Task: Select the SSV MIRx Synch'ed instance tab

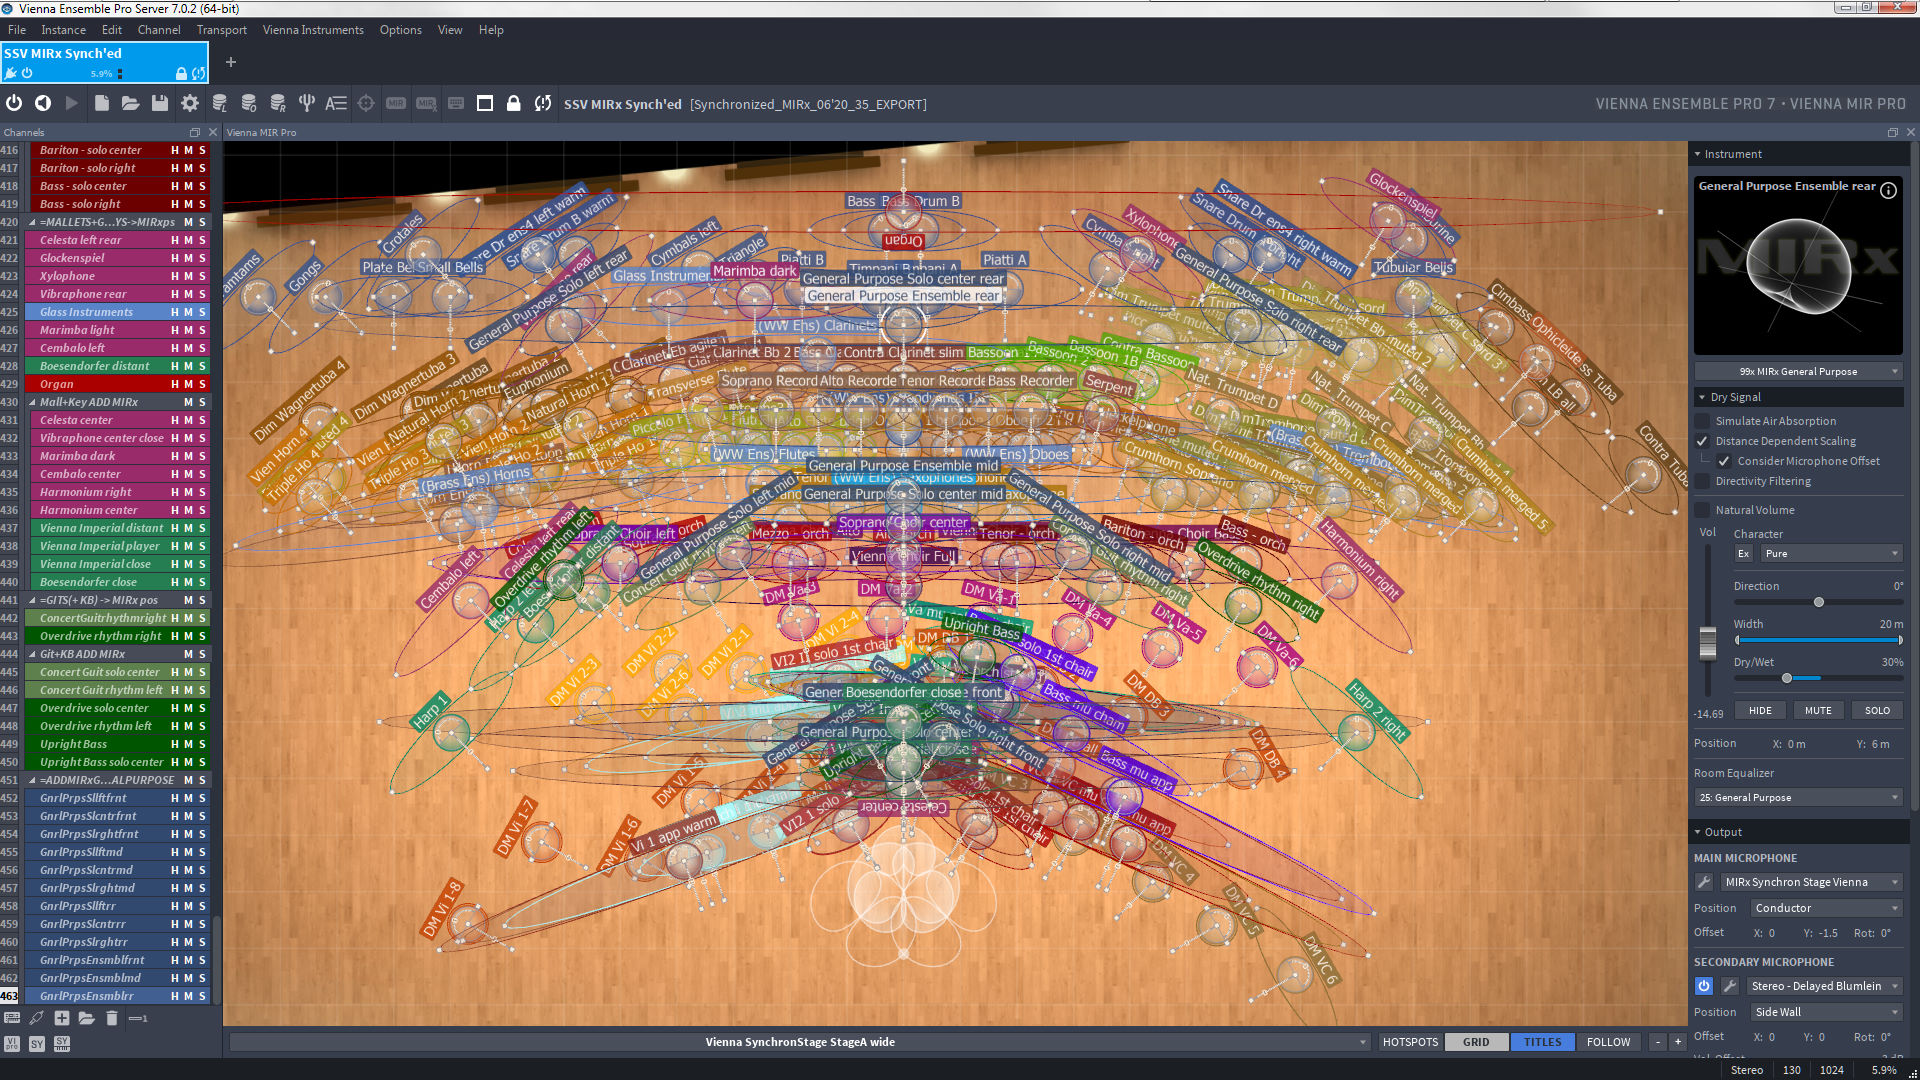Action: (x=104, y=62)
